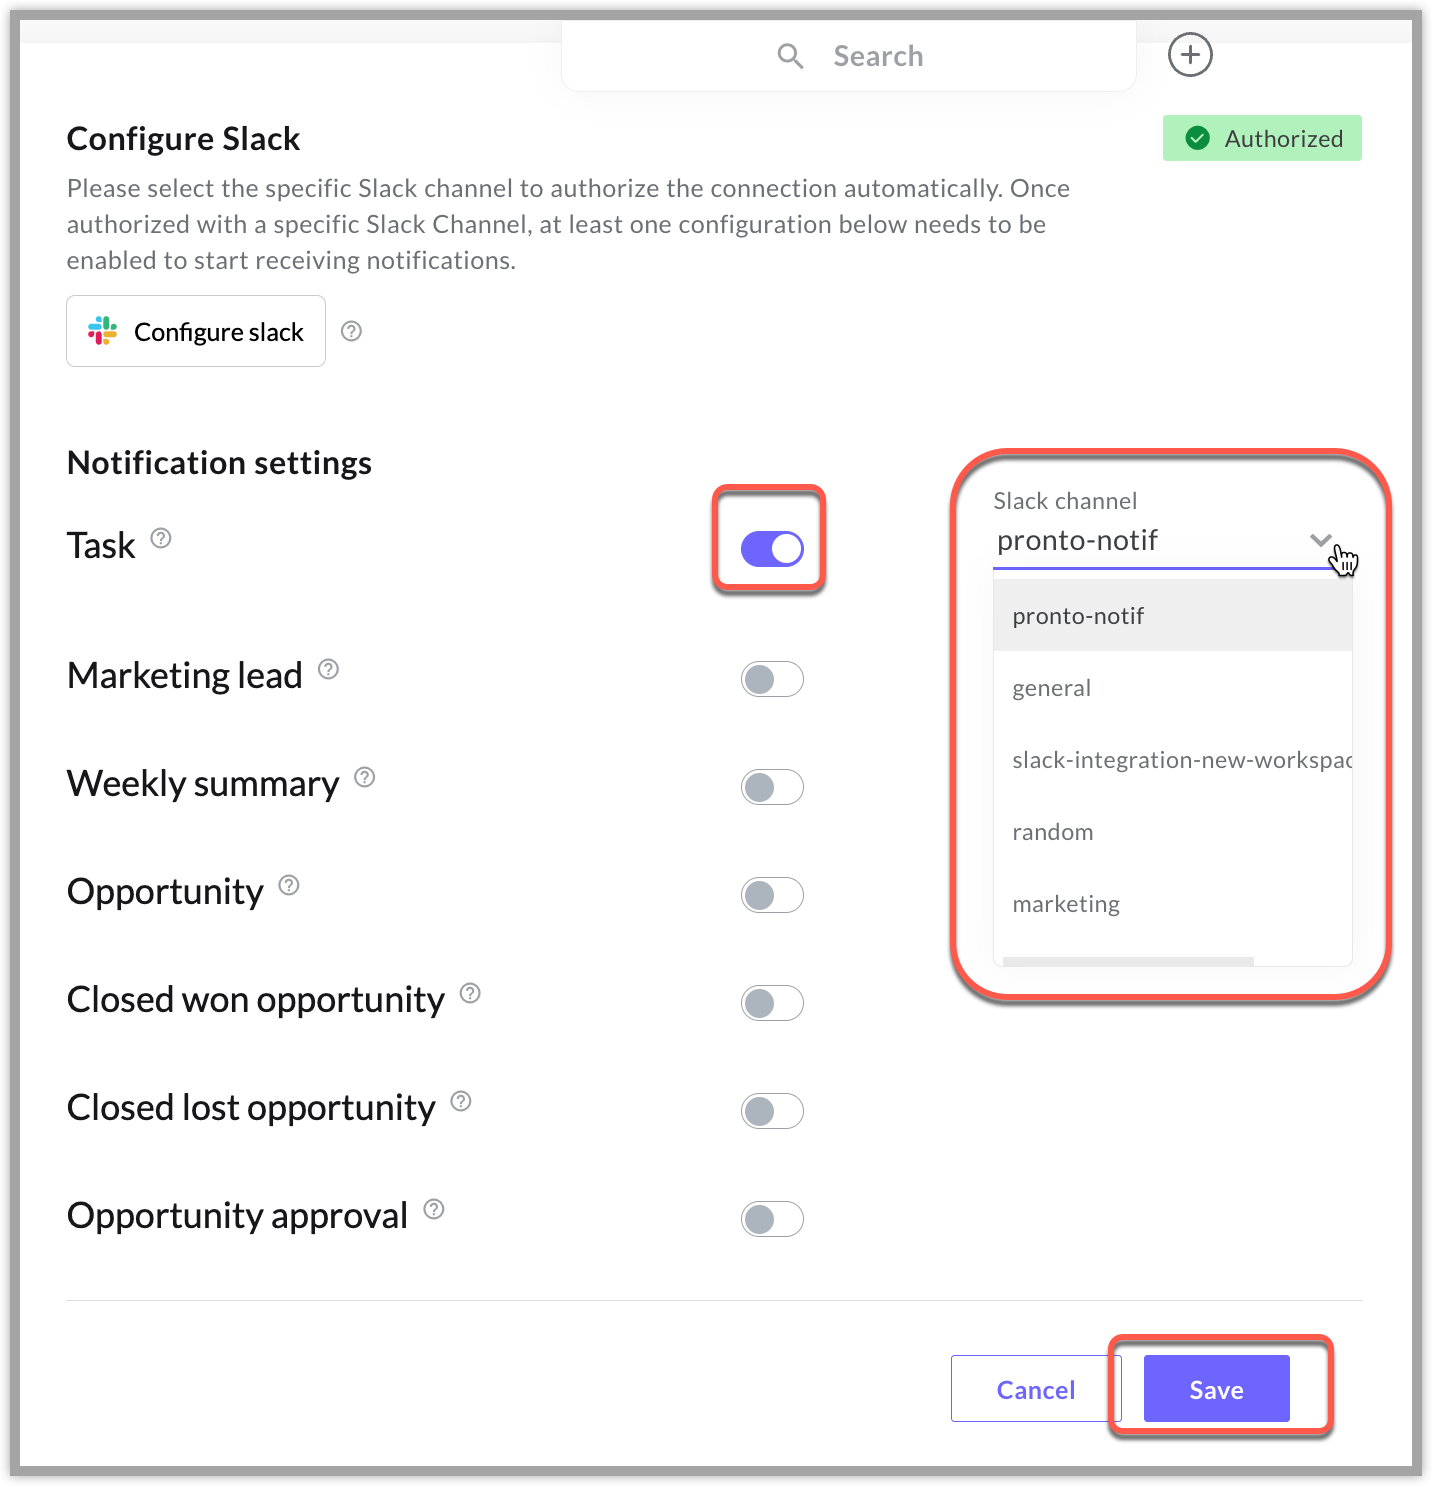Enable Closed lost opportunity toggle
Screen dimensions: 1432x1486
[x=772, y=1111]
